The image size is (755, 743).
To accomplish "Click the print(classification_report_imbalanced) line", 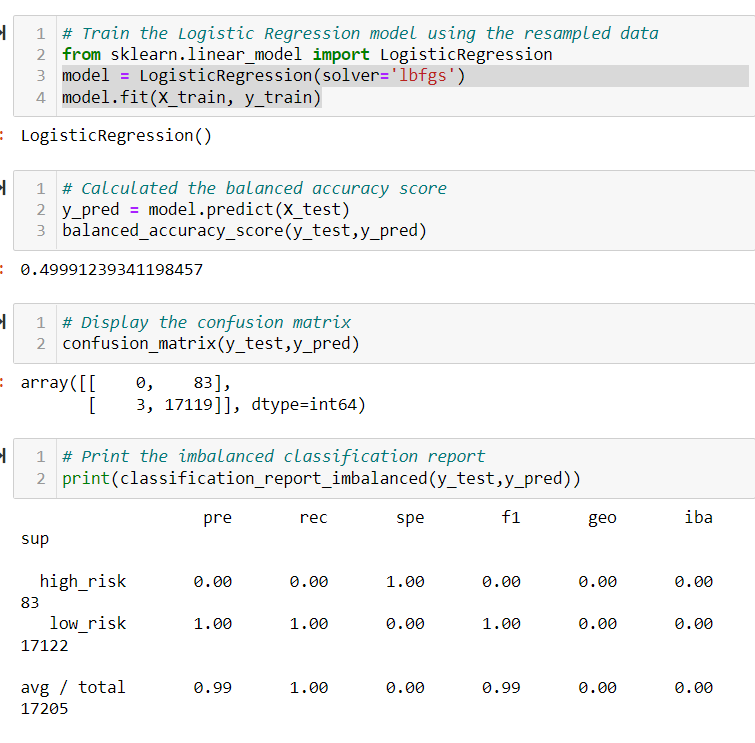I will (x=321, y=479).
